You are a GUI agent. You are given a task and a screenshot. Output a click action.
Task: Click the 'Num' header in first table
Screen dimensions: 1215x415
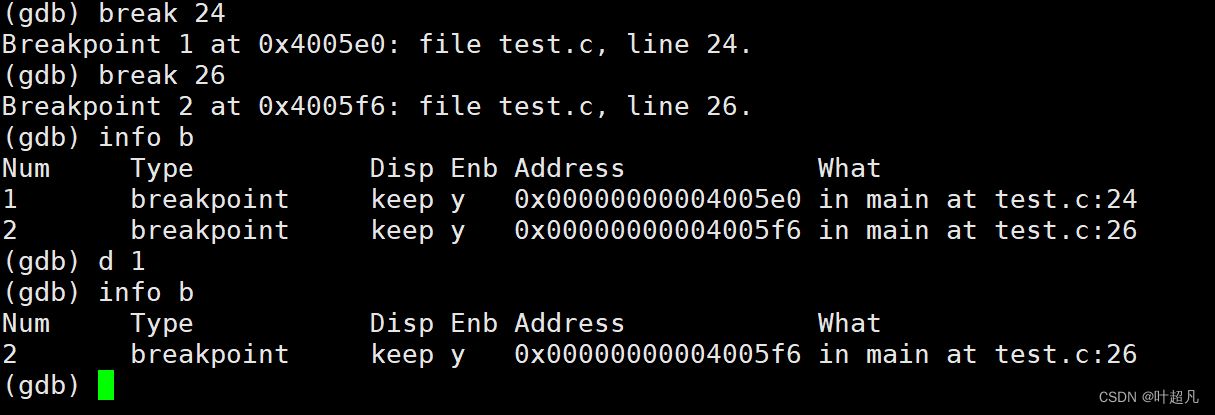(x=25, y=168)
